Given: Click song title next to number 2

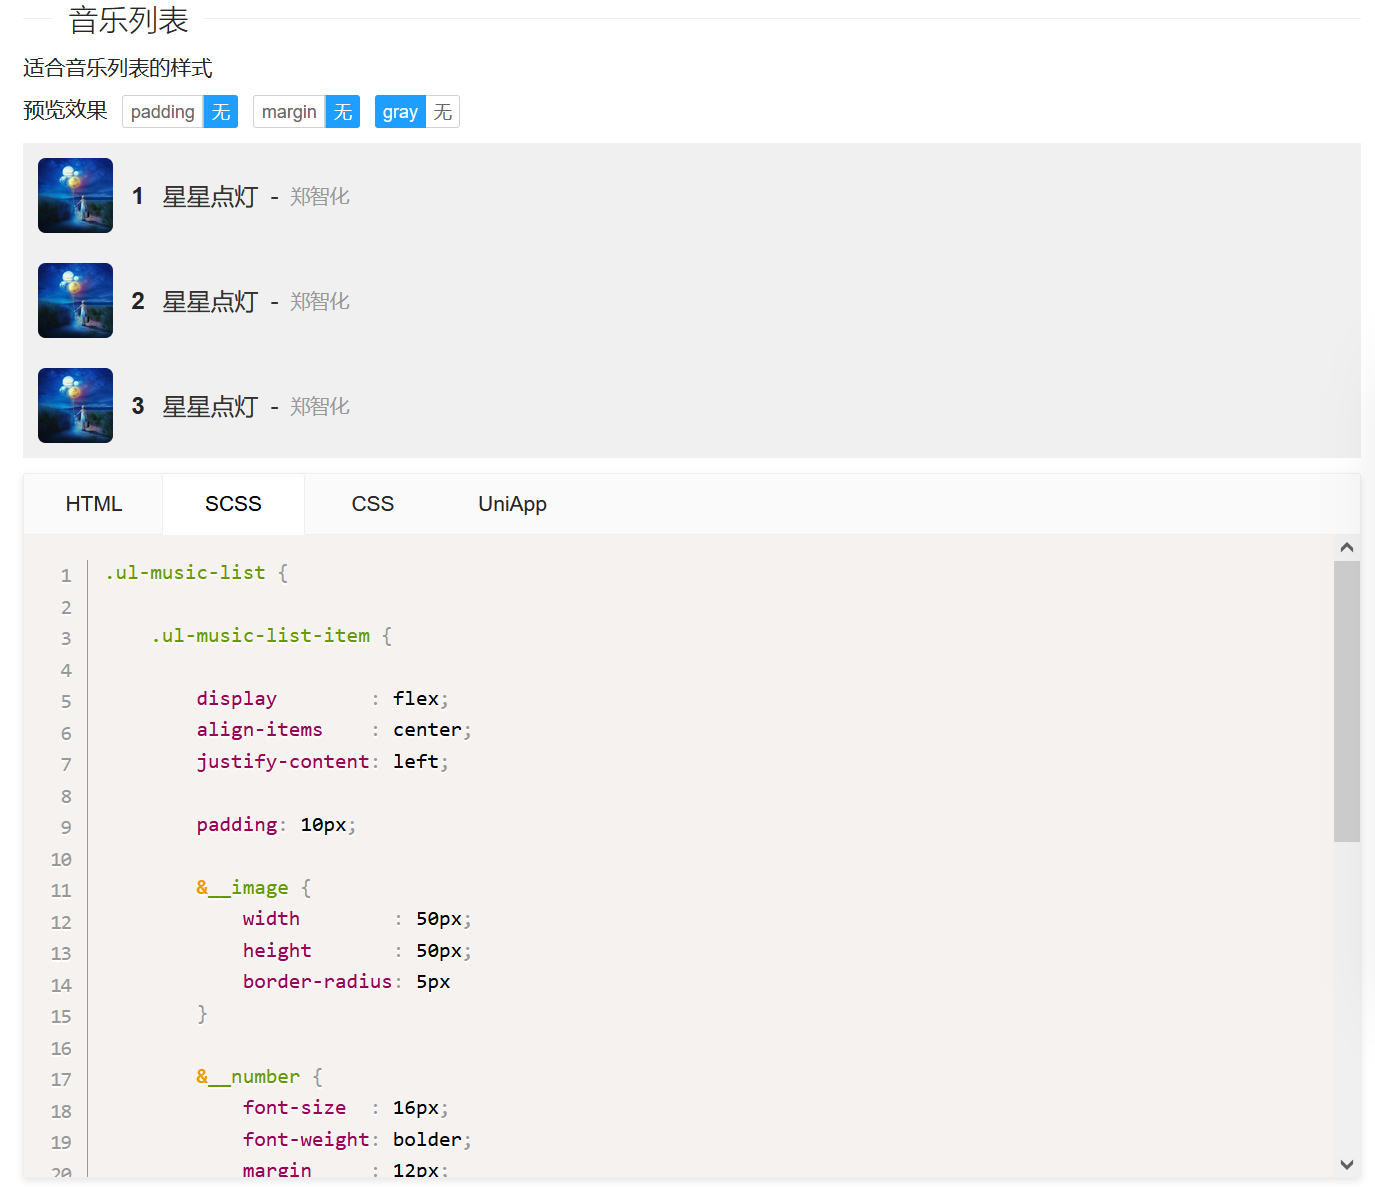Looking at the screenshot, I should click(210, 302).
